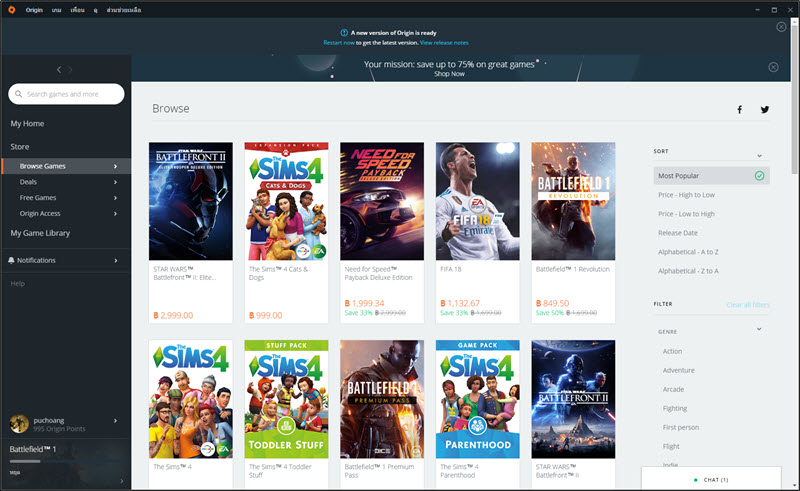This screenshot has width=800, height=491.
Task: Expand Browse Games submenu arrow
Action: (115, 166)
